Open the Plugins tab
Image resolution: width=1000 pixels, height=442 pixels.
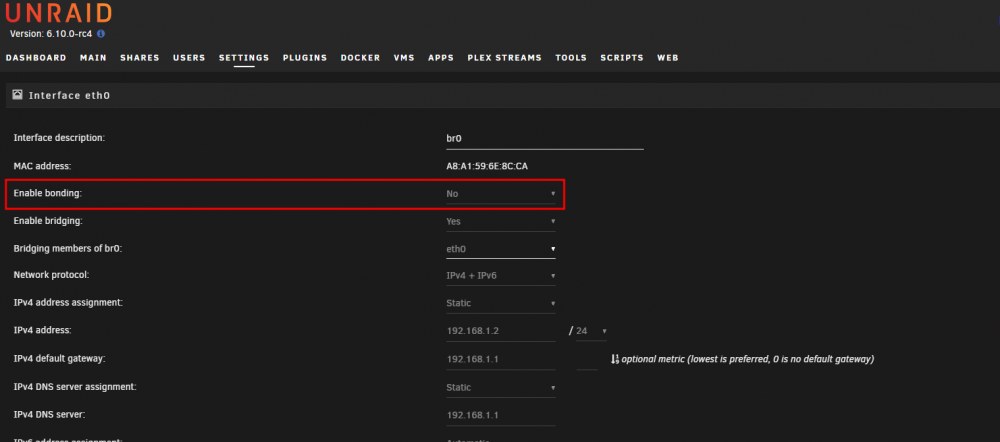pos(305,57)
